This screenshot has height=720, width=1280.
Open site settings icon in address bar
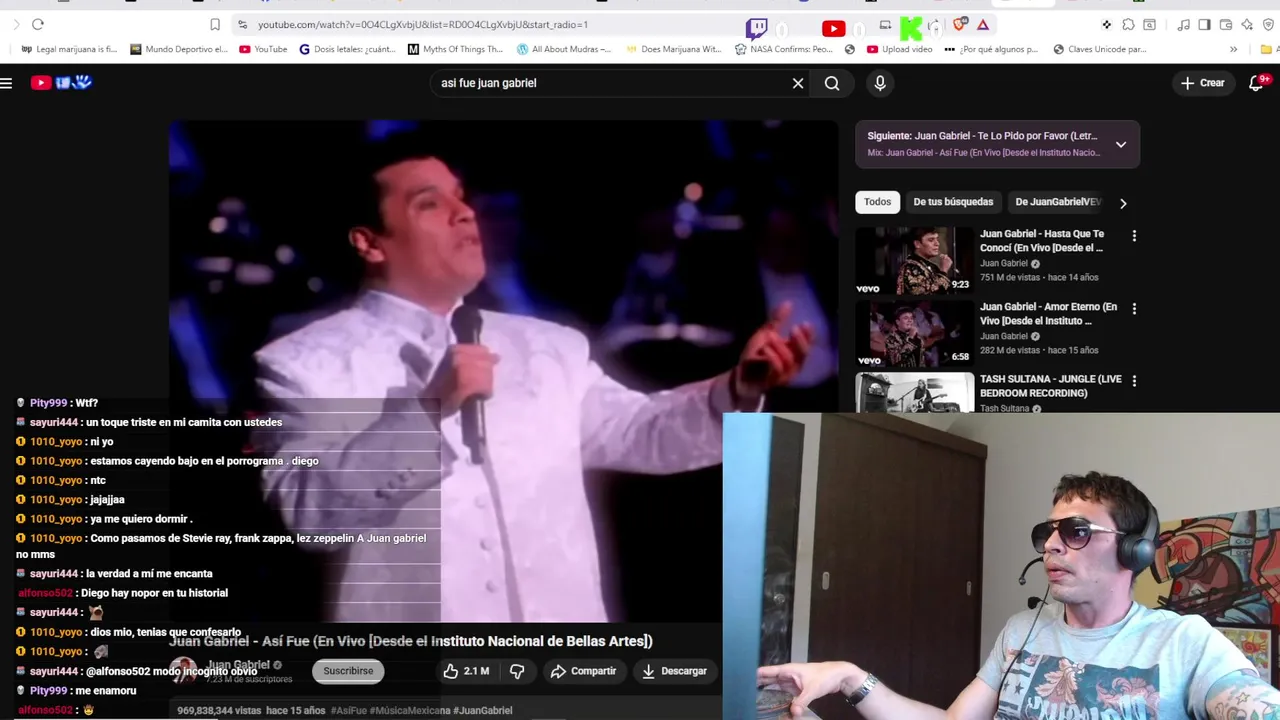[242, 24]
